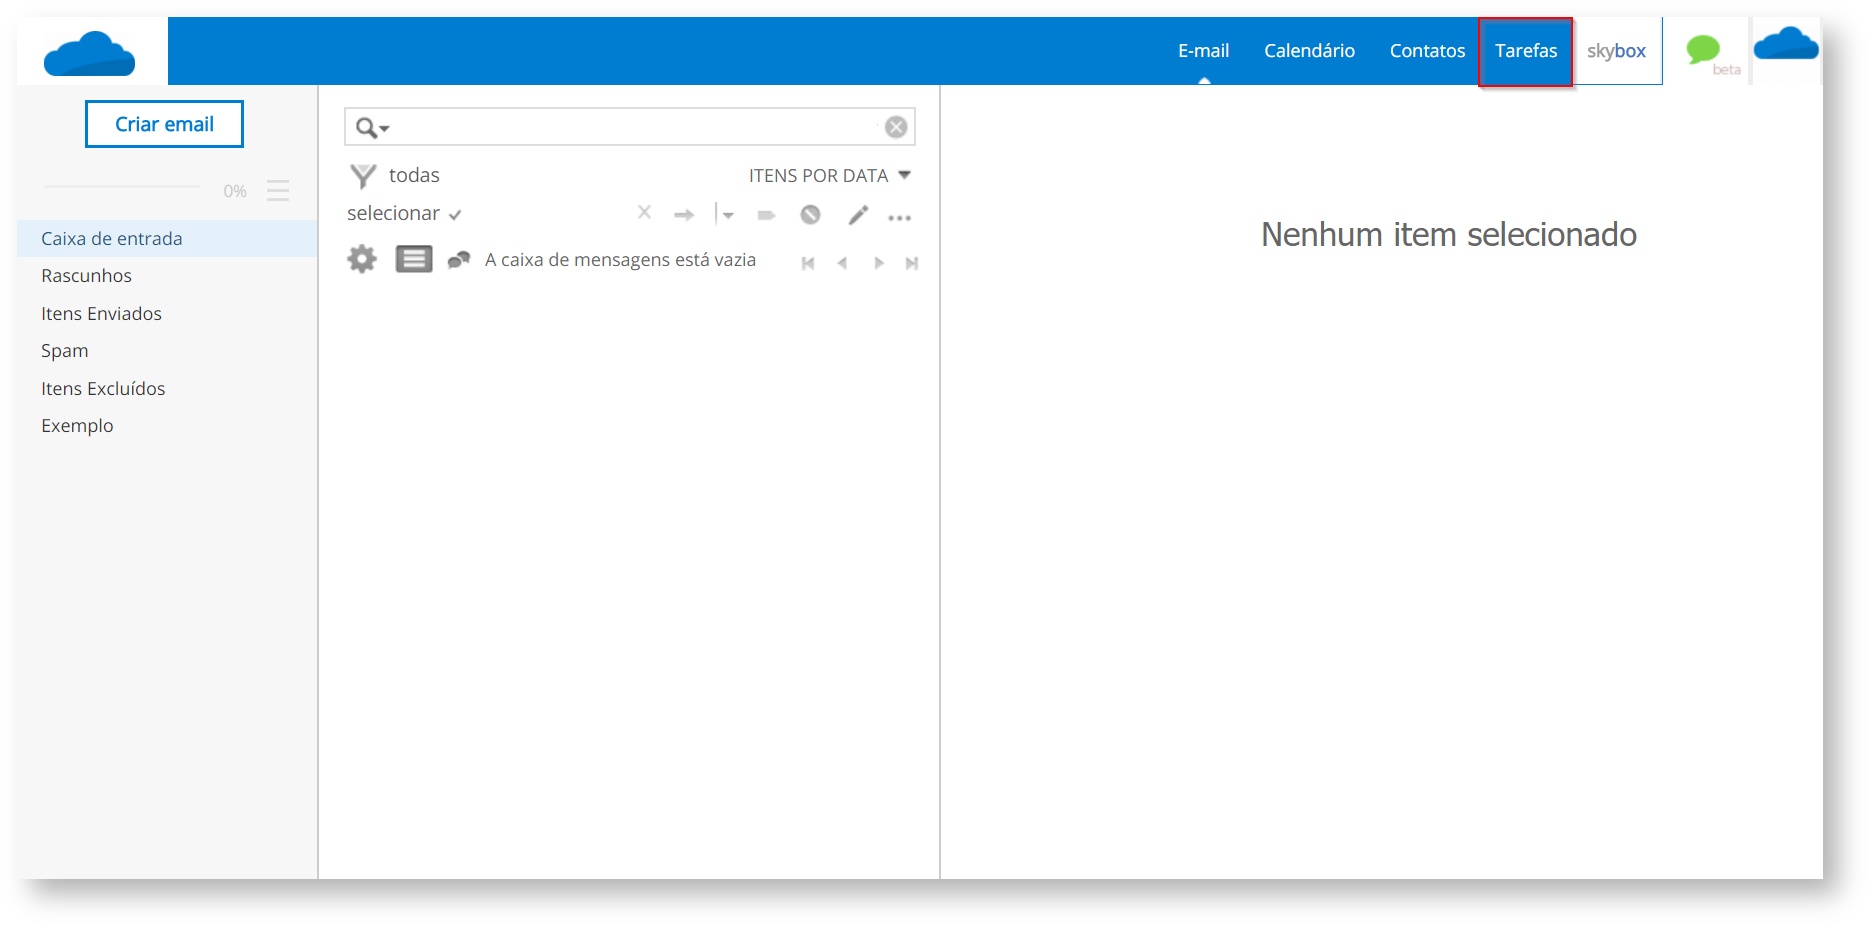Click the 'Criar email' button
The height and width of the screenshot is (927, 1871).
coord(164,124)
